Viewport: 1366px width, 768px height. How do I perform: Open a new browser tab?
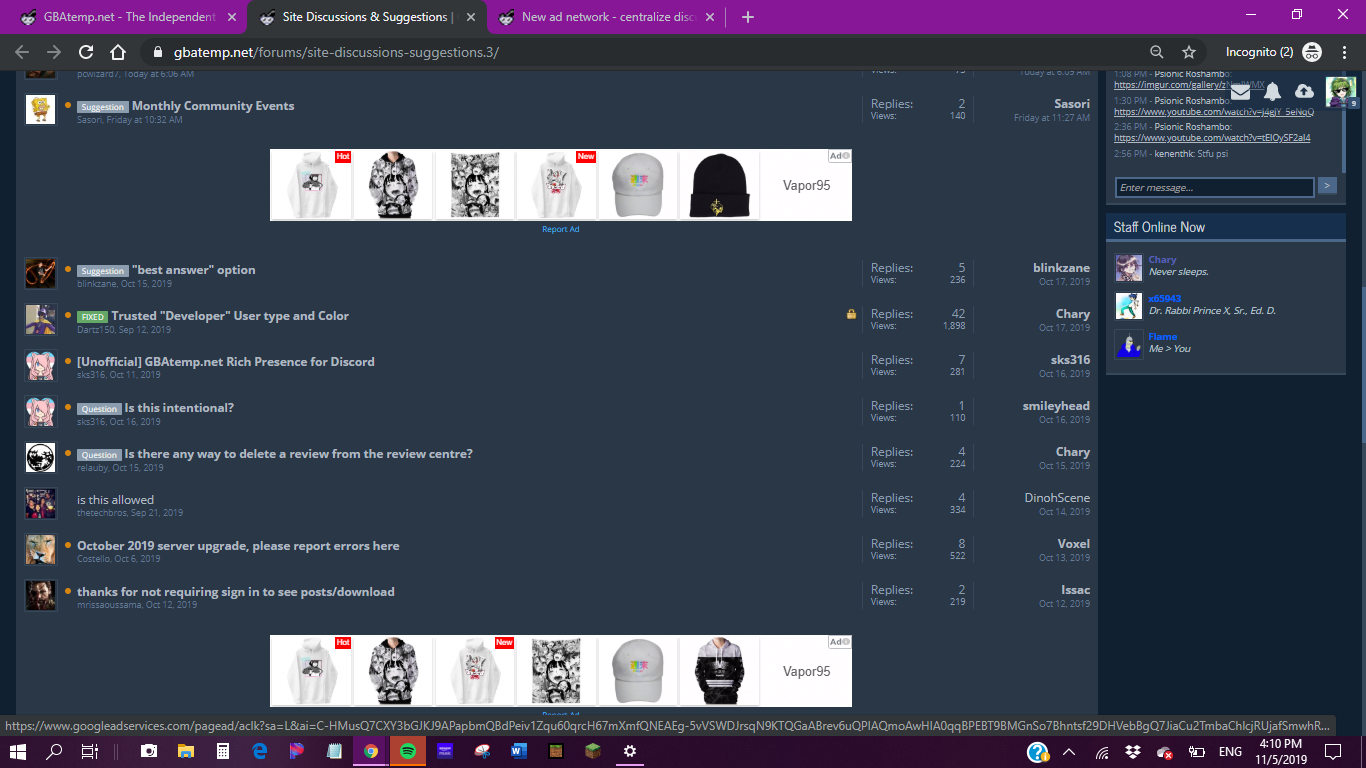click(748, 17)
